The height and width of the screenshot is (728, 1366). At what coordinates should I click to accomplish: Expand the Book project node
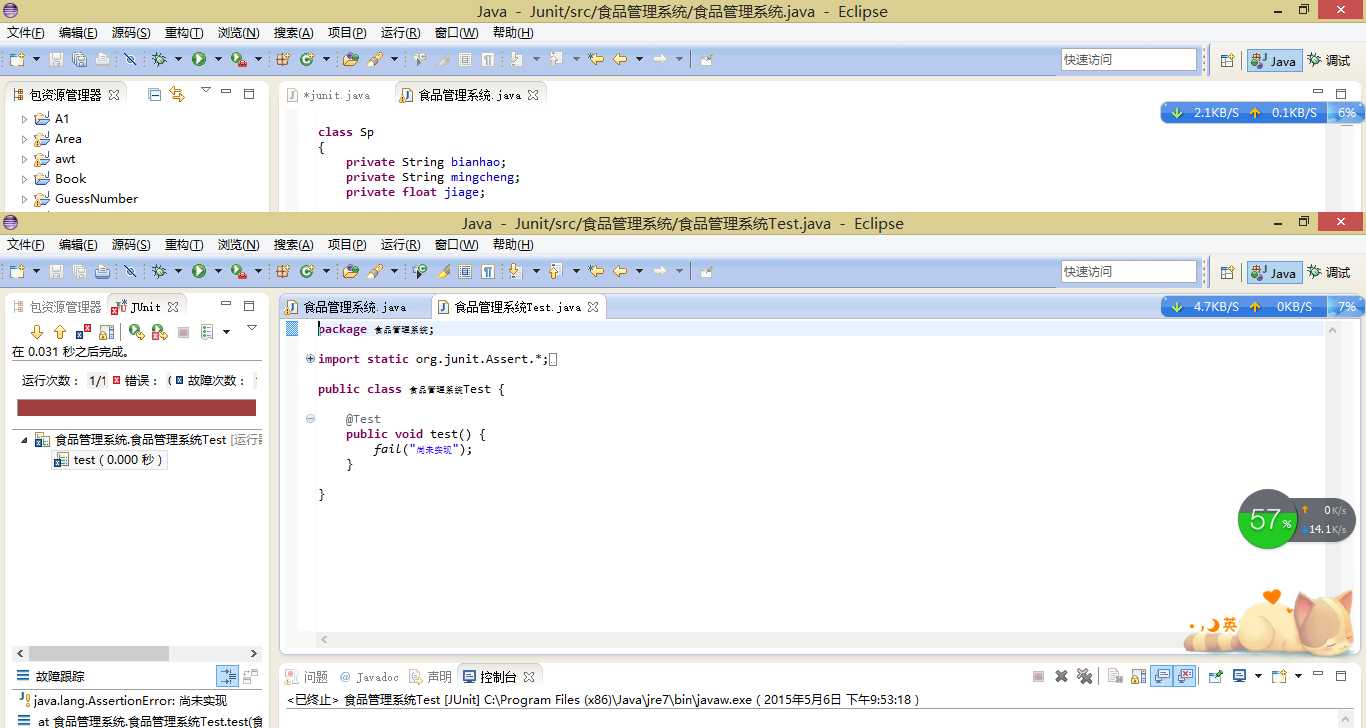25,179
